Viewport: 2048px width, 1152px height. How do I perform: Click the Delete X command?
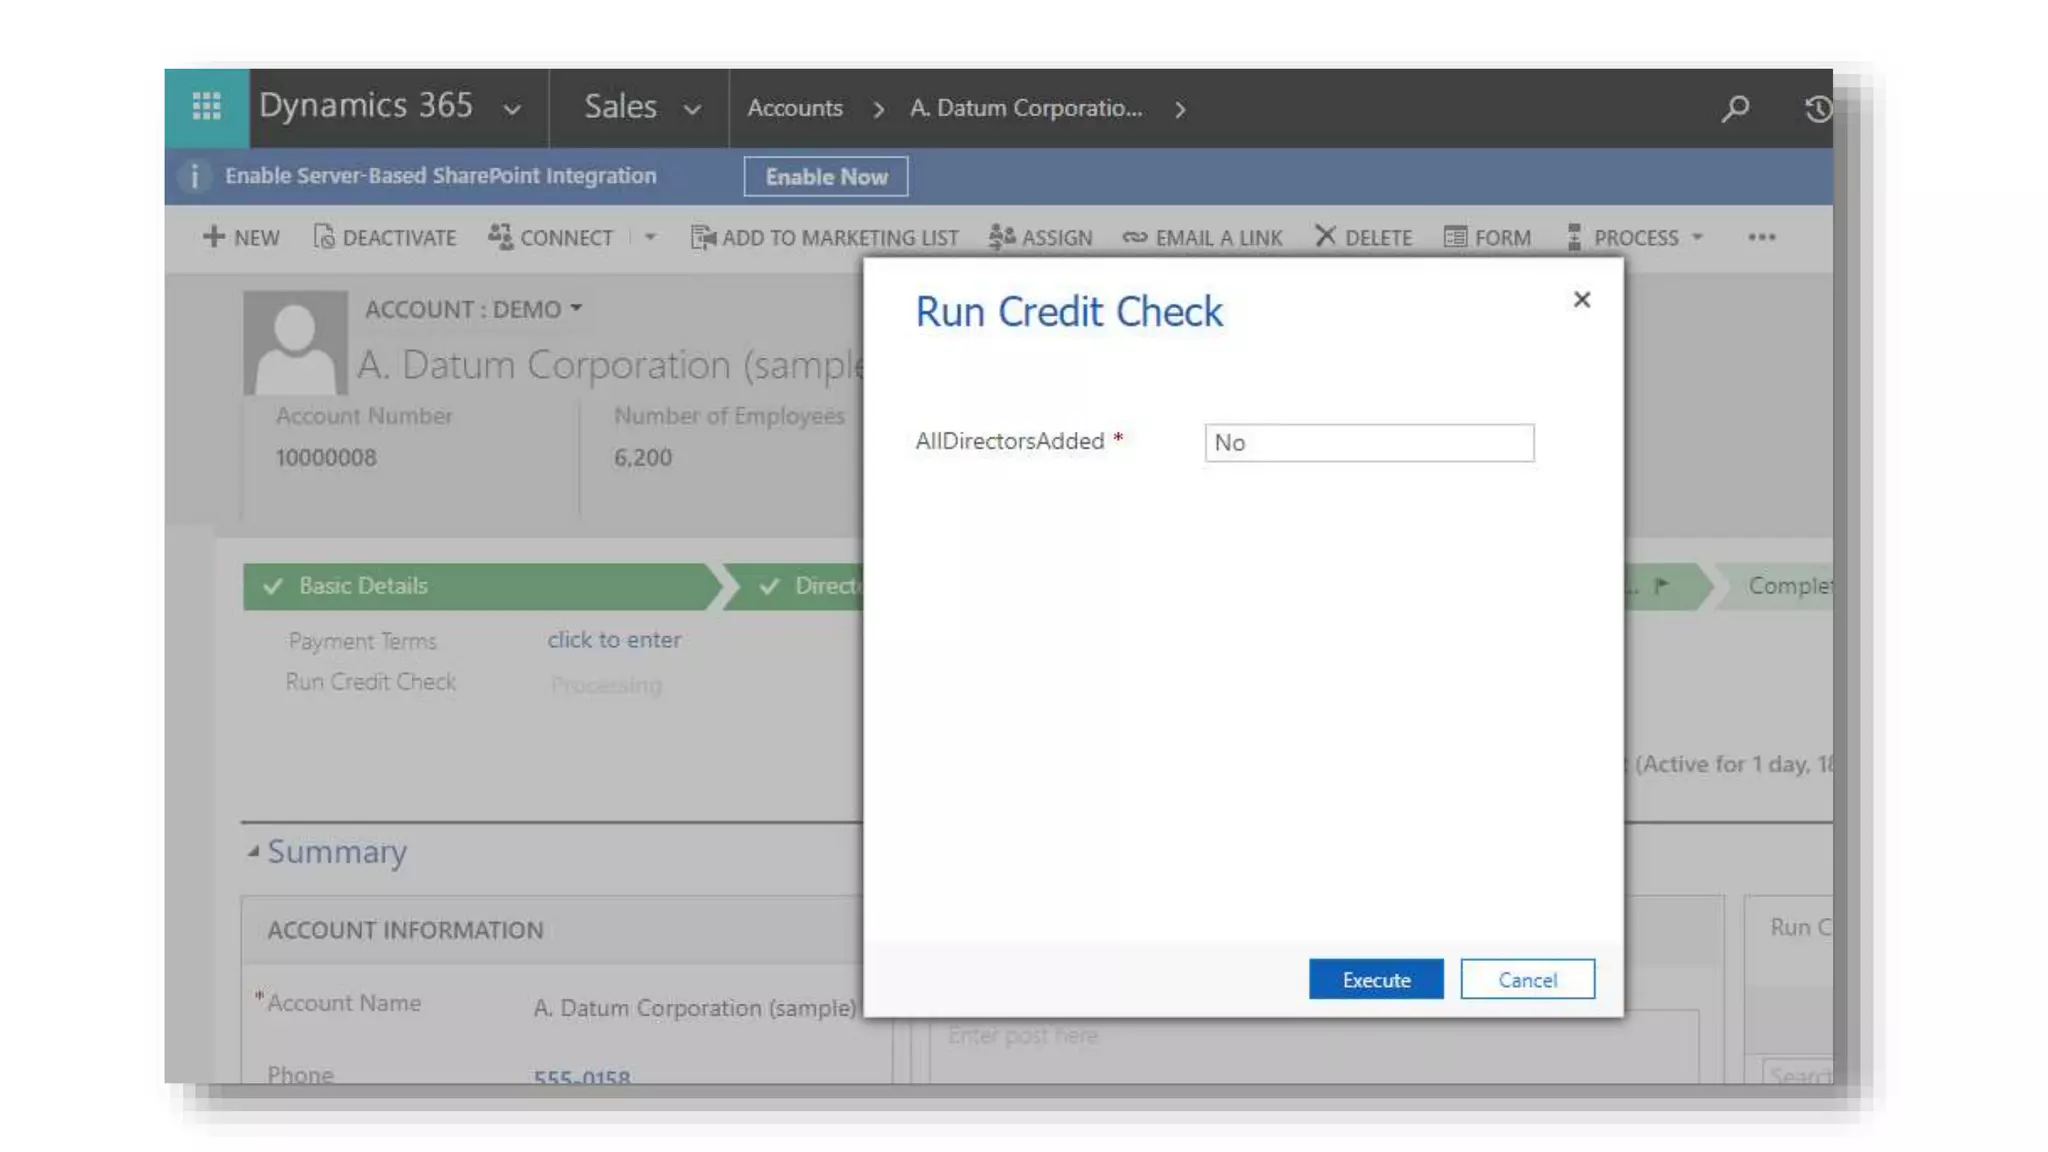[x=1325, y=236]
